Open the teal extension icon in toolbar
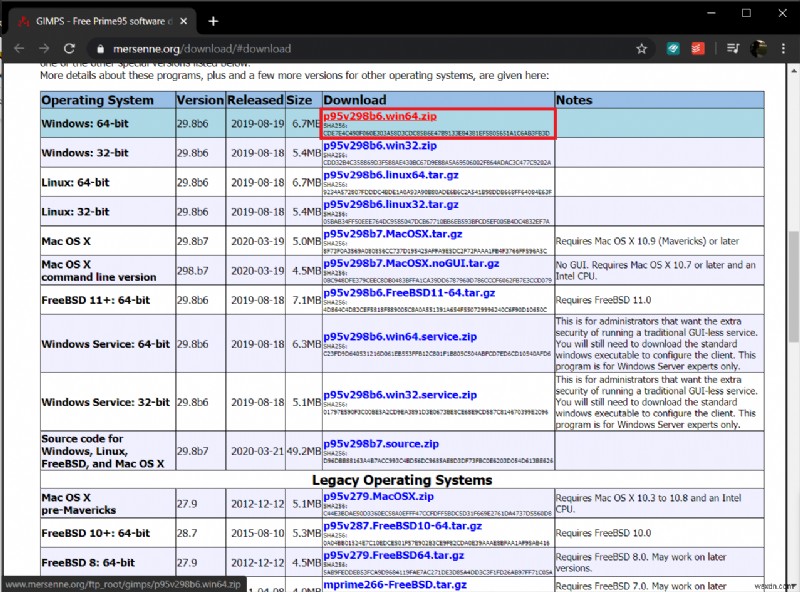Viewport: 800px width, 592px height. (673, 48)
